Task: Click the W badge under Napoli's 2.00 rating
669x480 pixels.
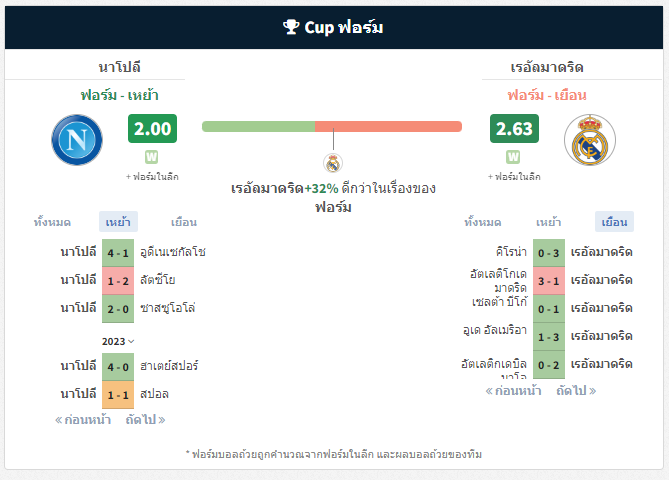Action: (151, 157)
